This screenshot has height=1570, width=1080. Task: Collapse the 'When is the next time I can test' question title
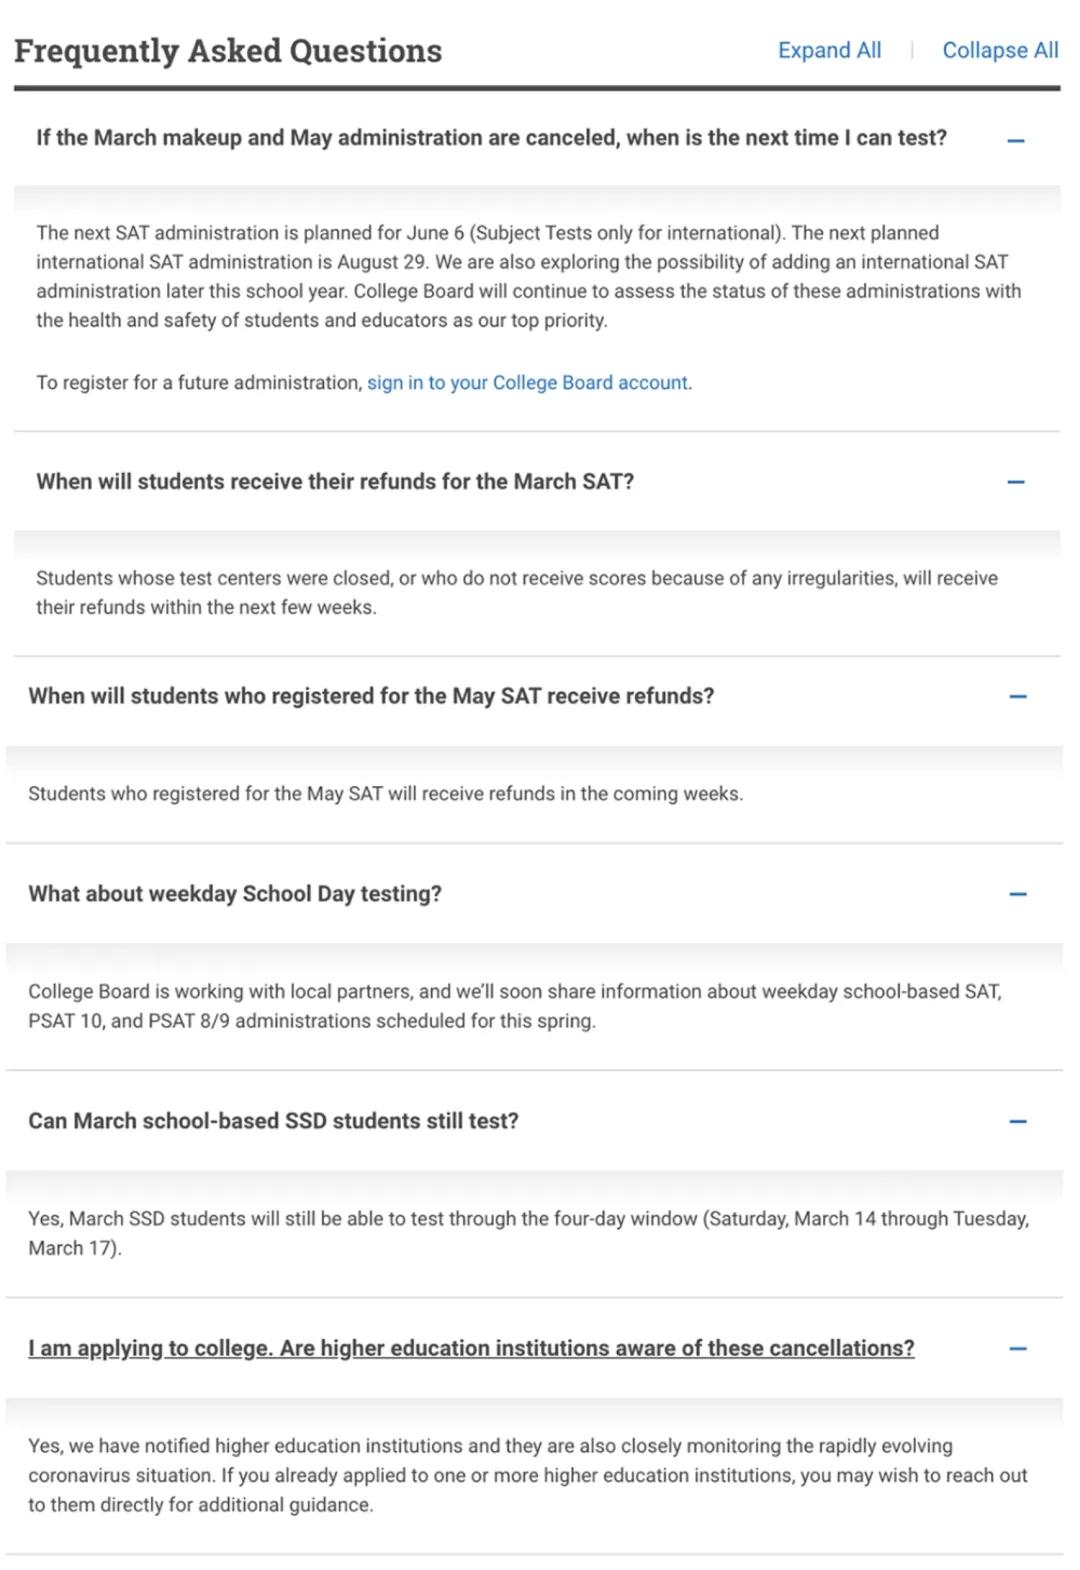491,138
